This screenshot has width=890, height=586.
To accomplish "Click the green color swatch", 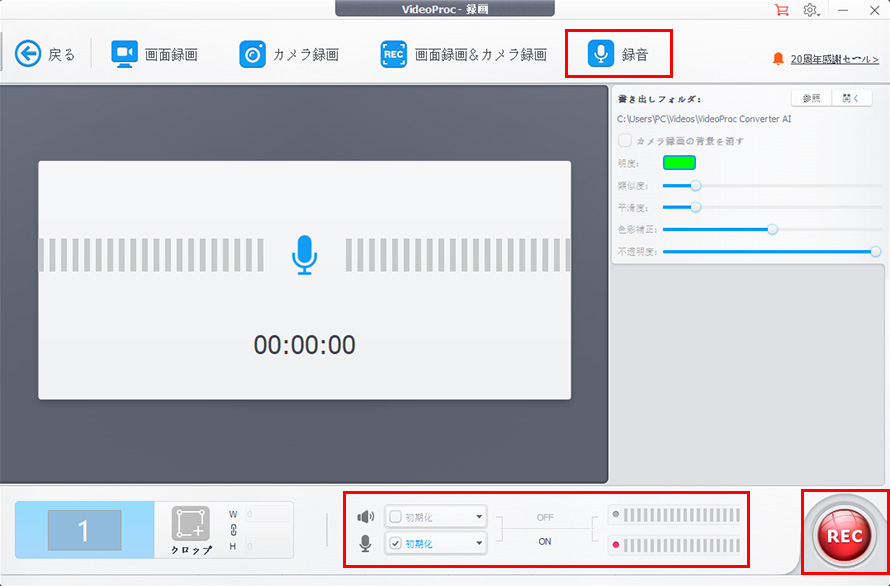I will [679, 163].
